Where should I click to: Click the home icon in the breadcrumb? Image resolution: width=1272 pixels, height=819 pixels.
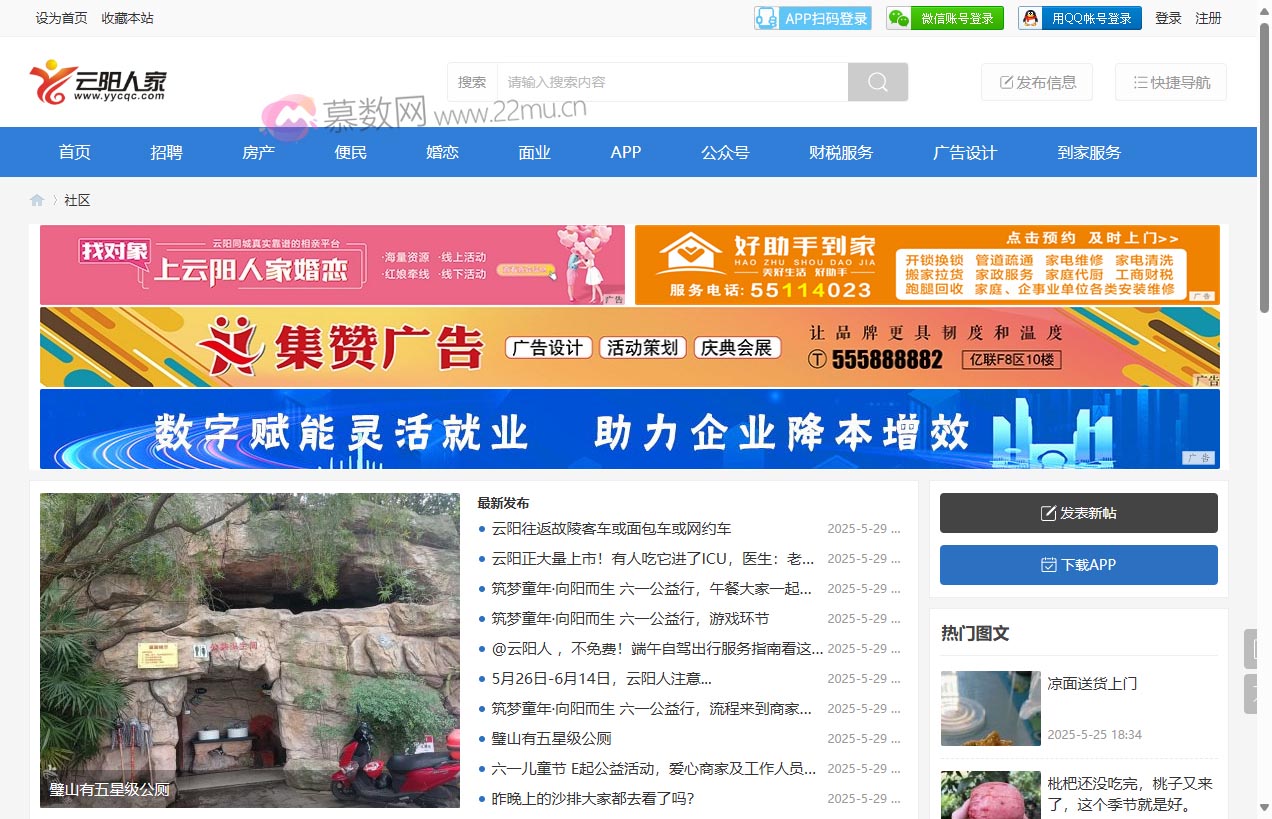pos(37,199)
